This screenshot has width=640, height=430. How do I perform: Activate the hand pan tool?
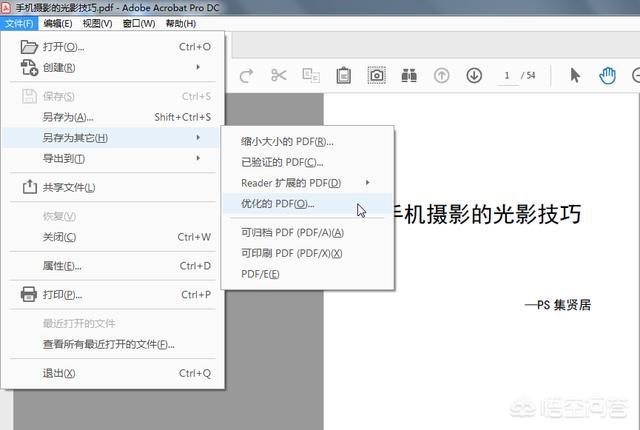click(607, 75)
